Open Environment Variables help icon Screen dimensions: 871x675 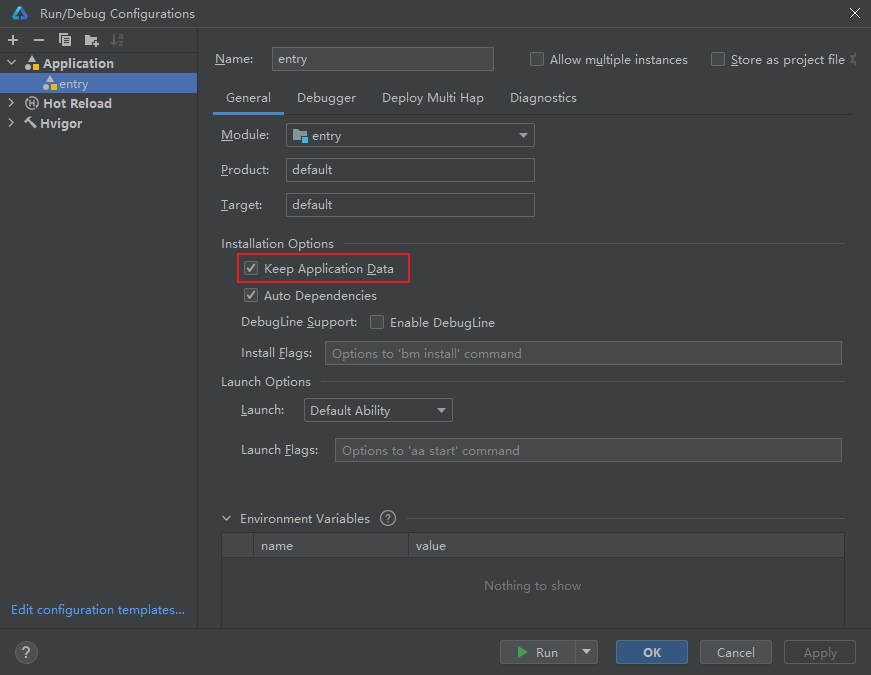[388, 518]
